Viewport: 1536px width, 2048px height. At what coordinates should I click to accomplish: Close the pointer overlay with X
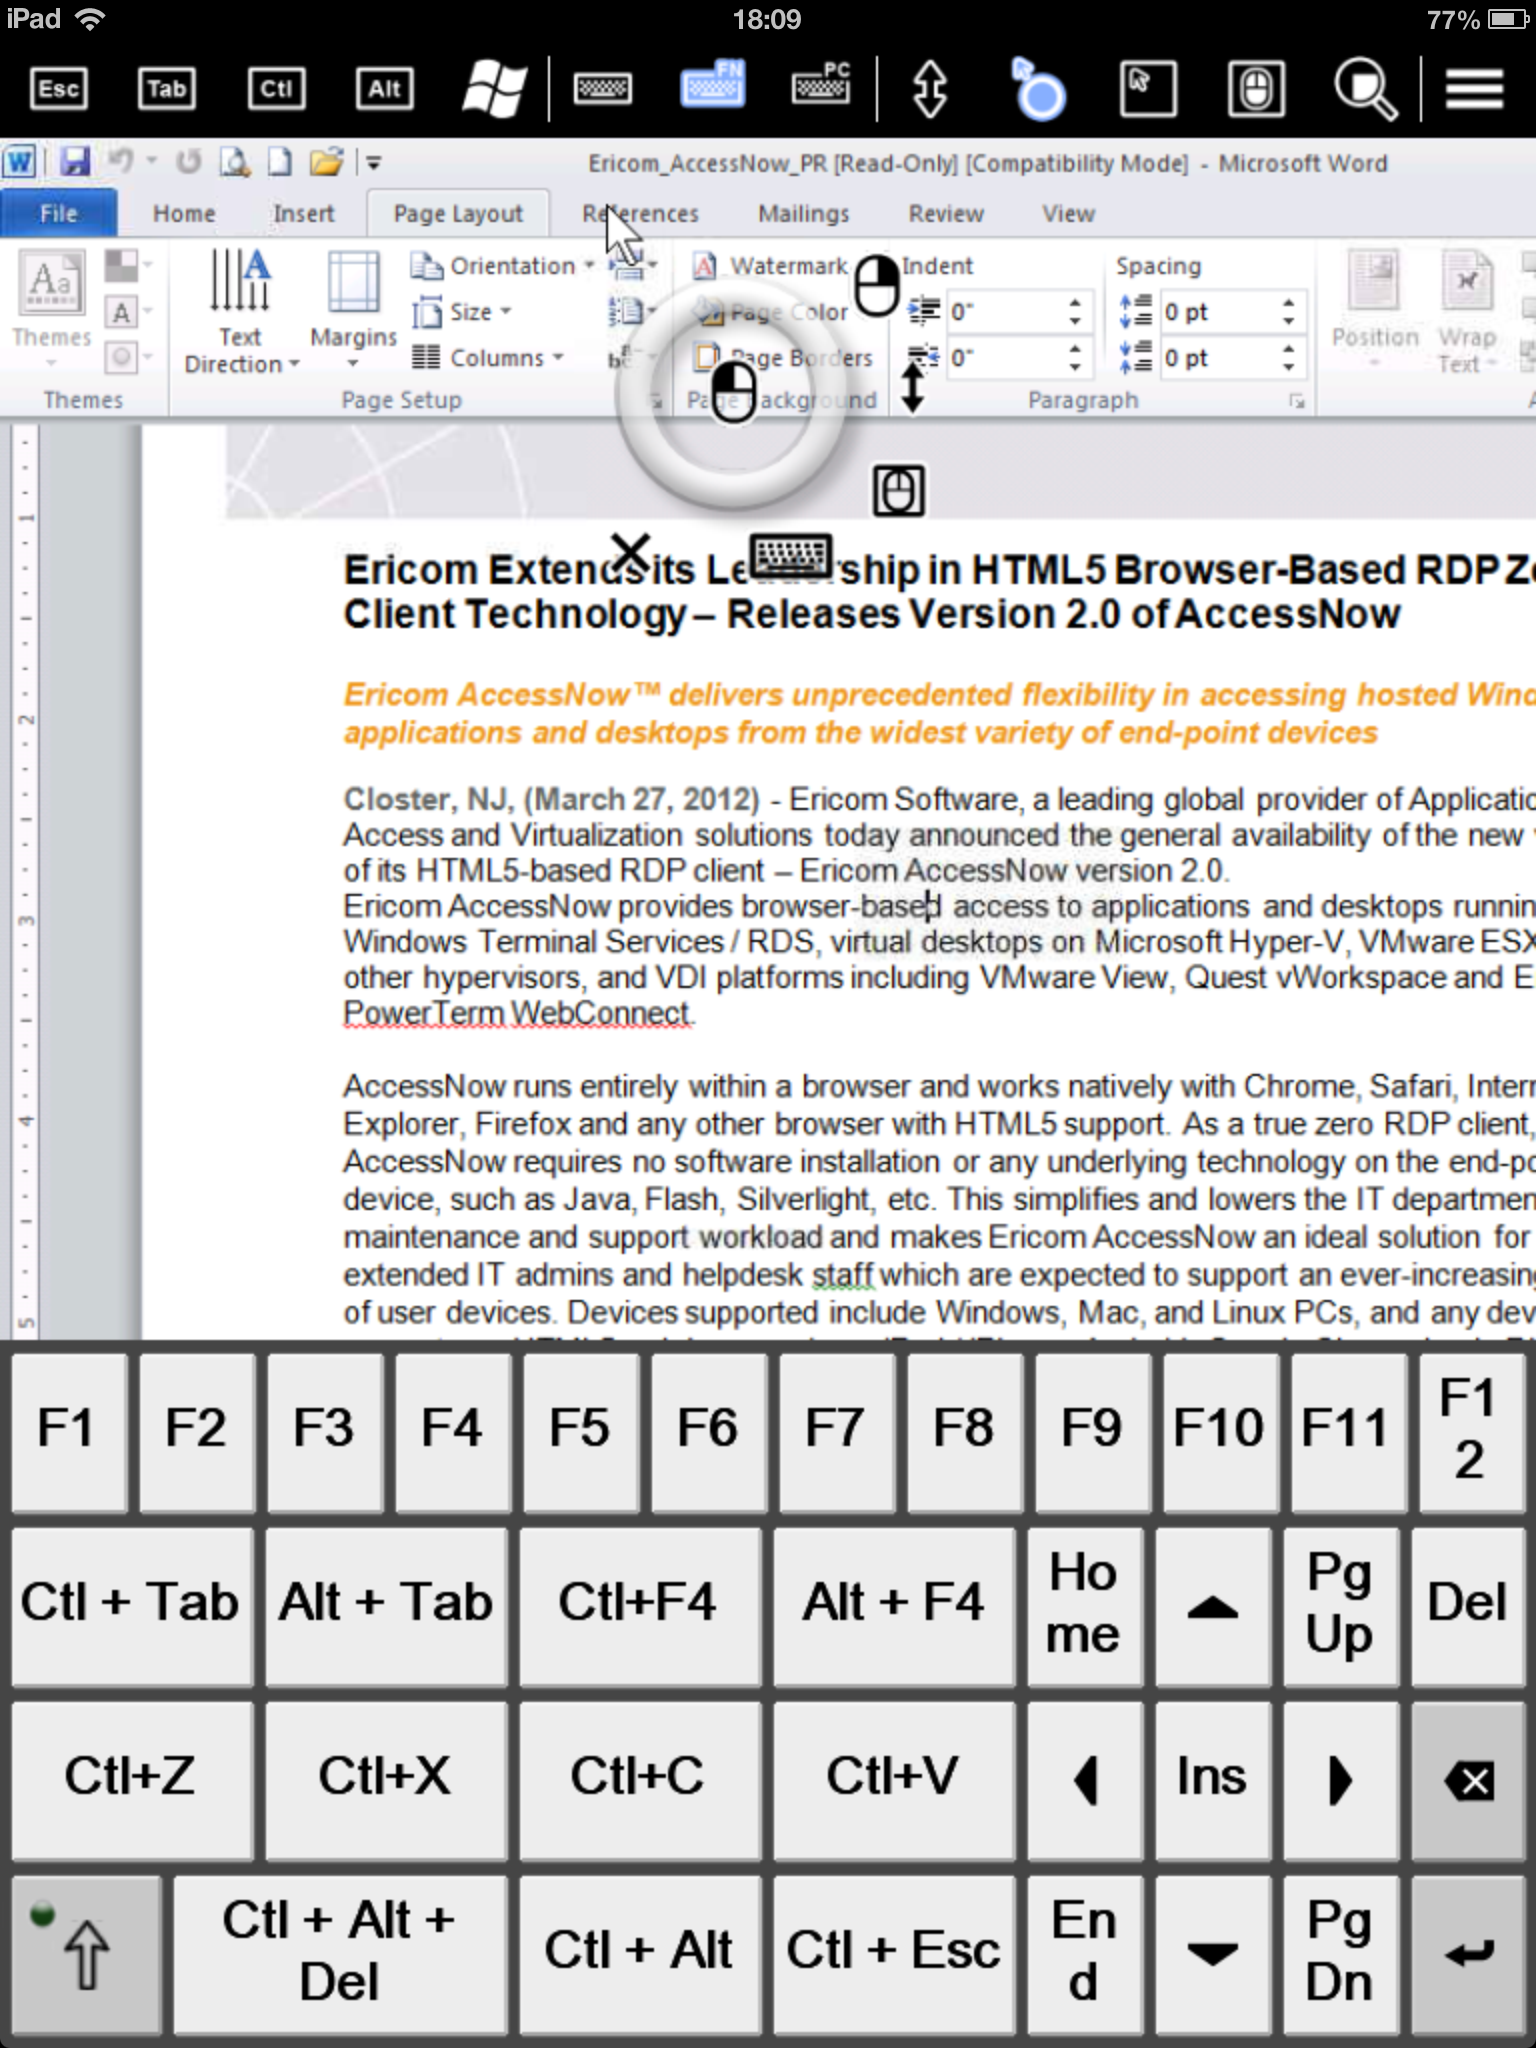(x=630, y=552)
